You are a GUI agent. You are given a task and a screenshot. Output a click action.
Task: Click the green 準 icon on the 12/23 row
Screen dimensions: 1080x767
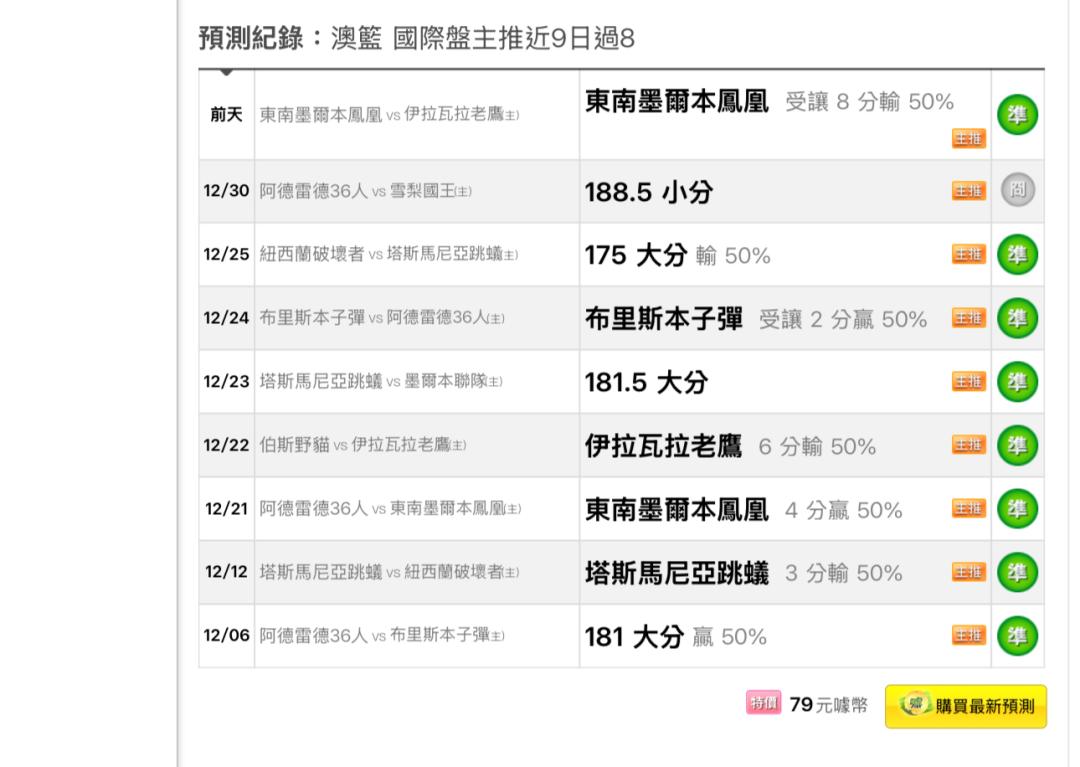pos(1017,381)
